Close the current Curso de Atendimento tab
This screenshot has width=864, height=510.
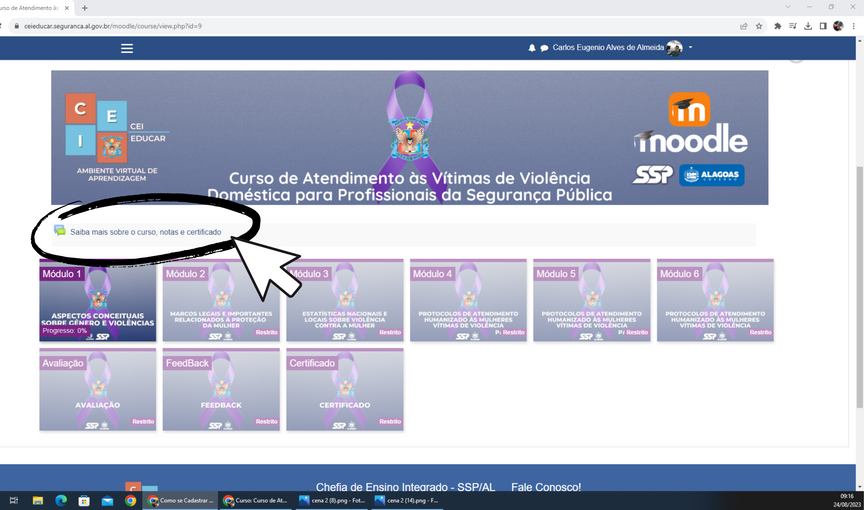(67, 8)
